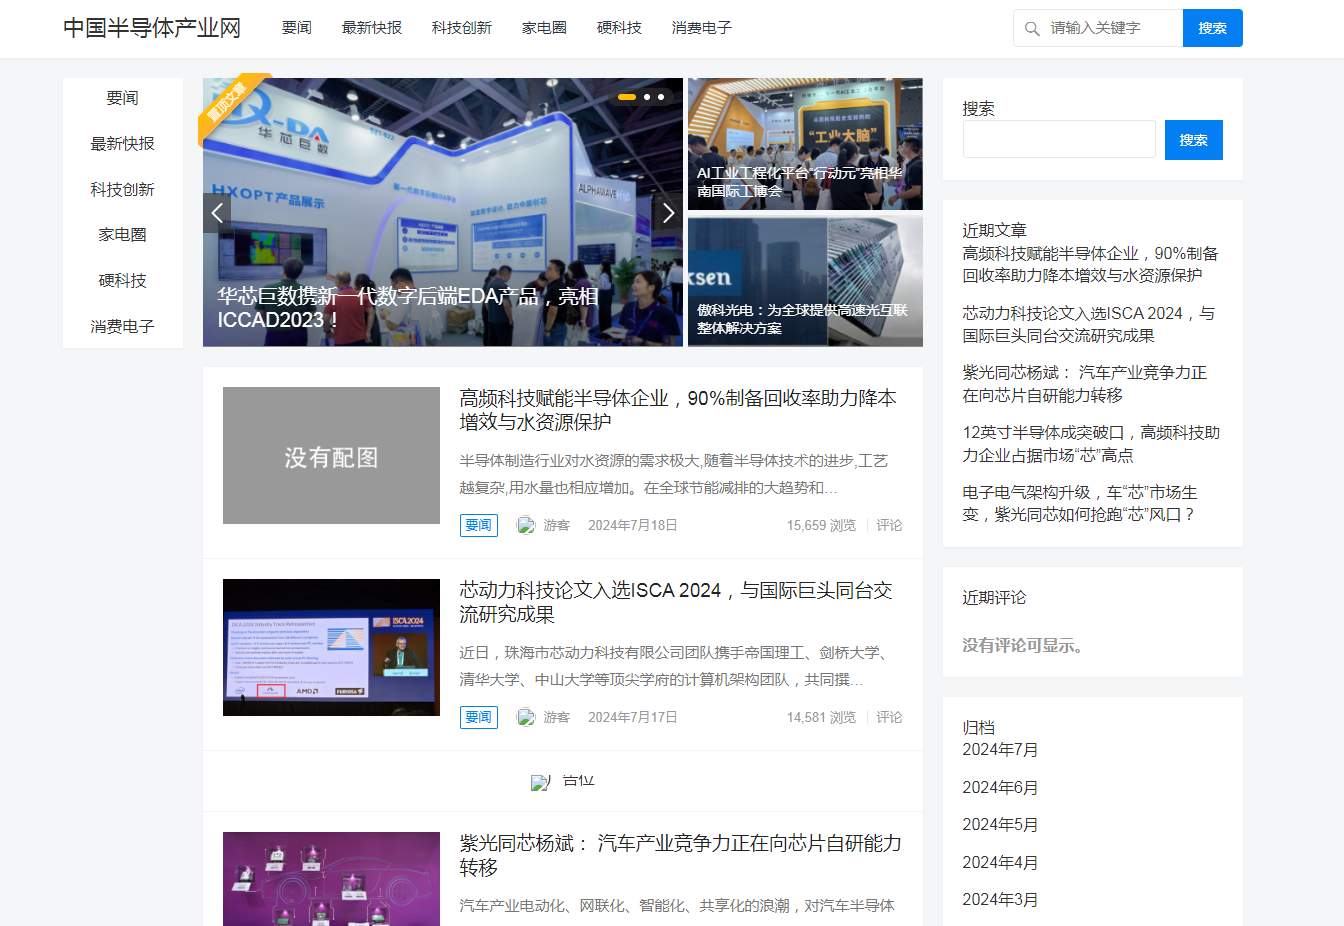The width and height of the screenshot is (1344, 926).
Task: Click 要闻 tag on July 17 article
Action: click(x=479, y=717)
